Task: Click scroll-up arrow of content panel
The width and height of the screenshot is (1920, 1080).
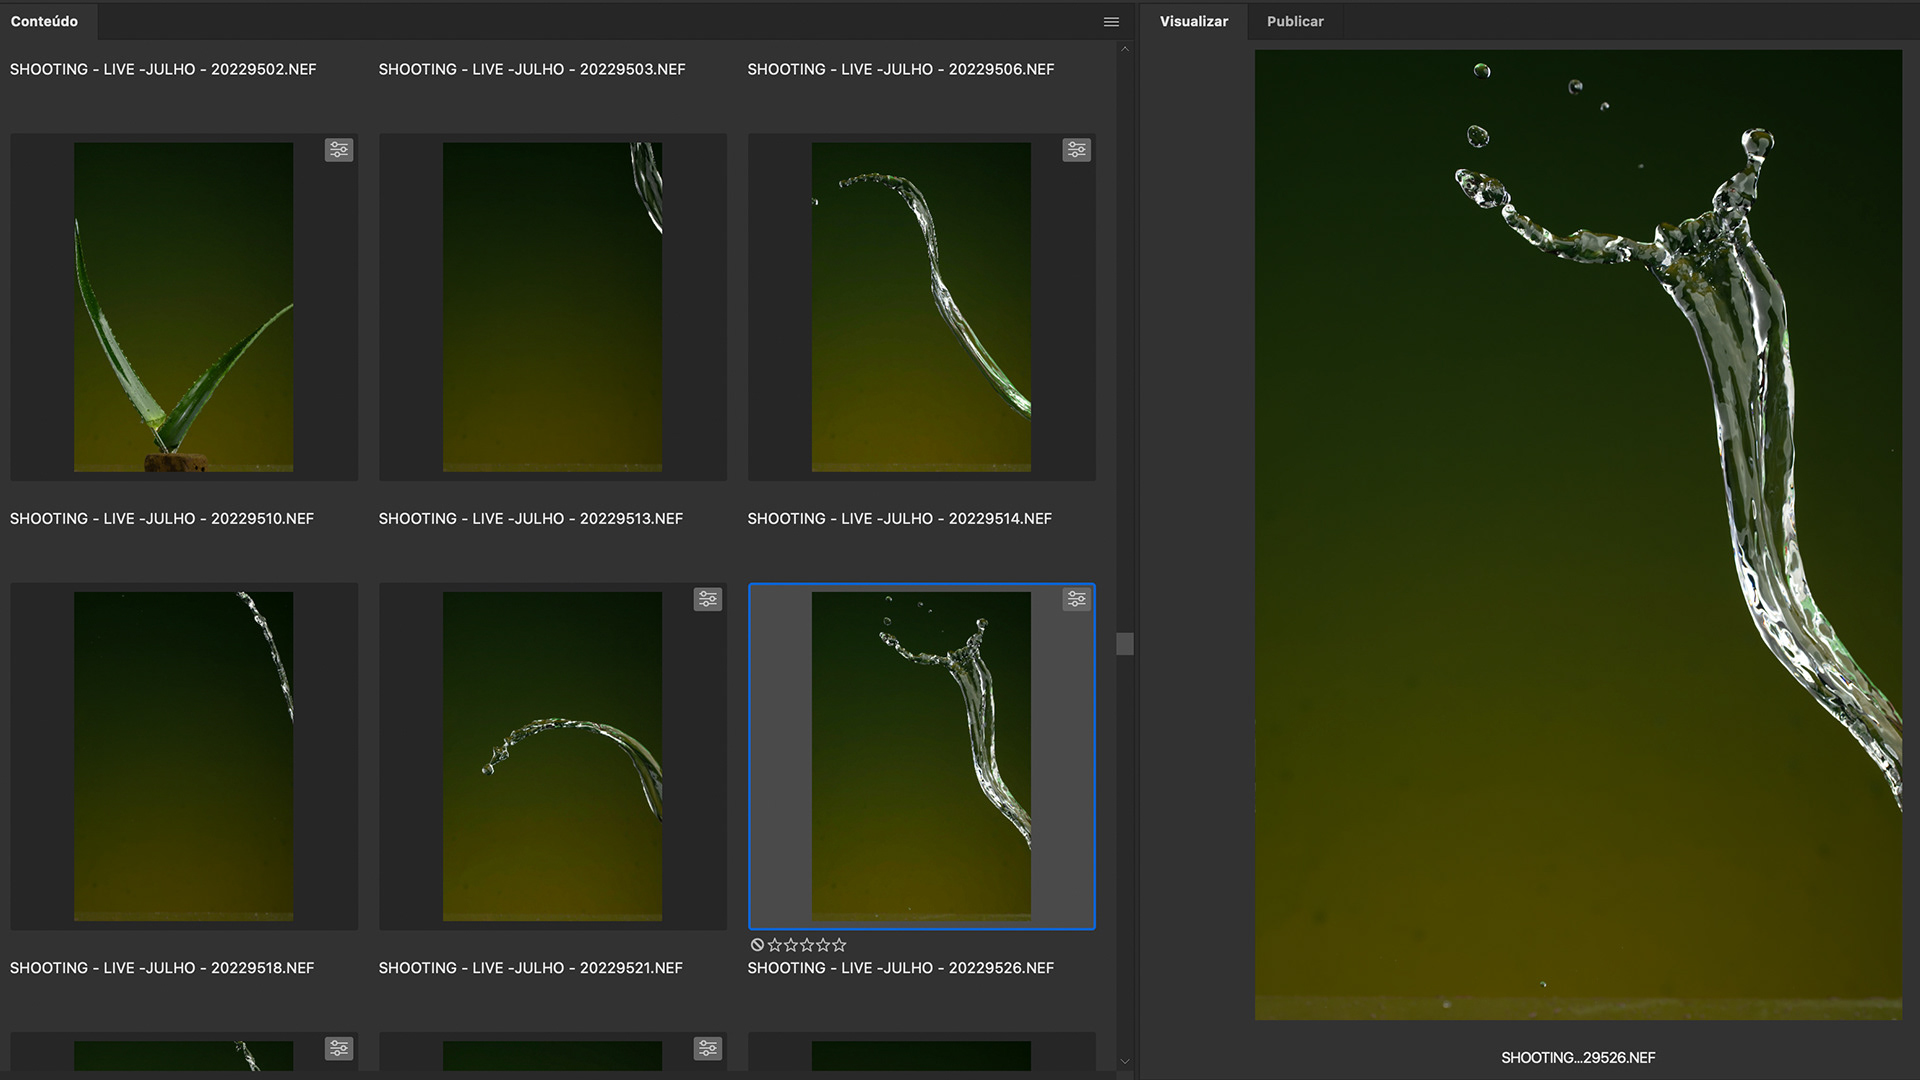Action: pyautogui.click(x=1125, y=49)
